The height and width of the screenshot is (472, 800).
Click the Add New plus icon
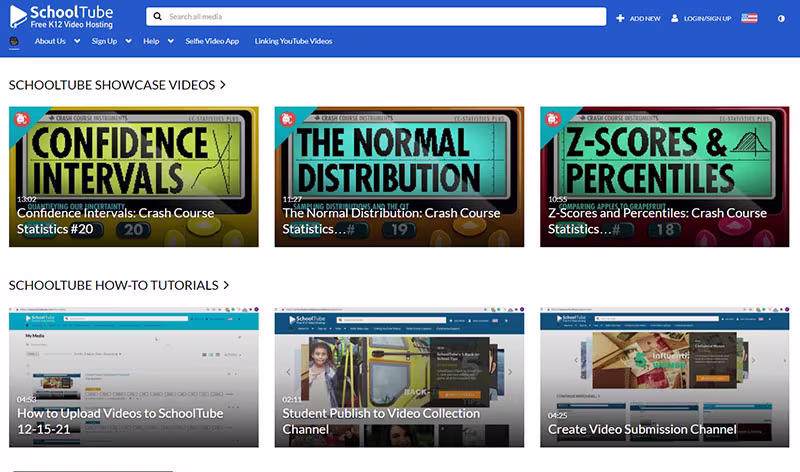coord(620,18)
